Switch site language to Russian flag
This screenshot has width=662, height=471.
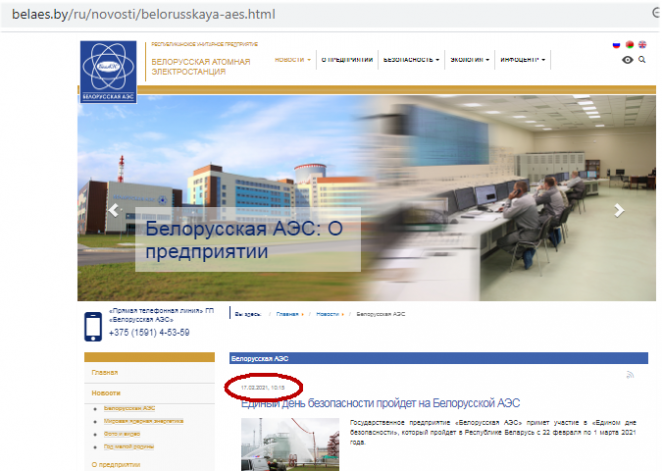pos(616,45)
